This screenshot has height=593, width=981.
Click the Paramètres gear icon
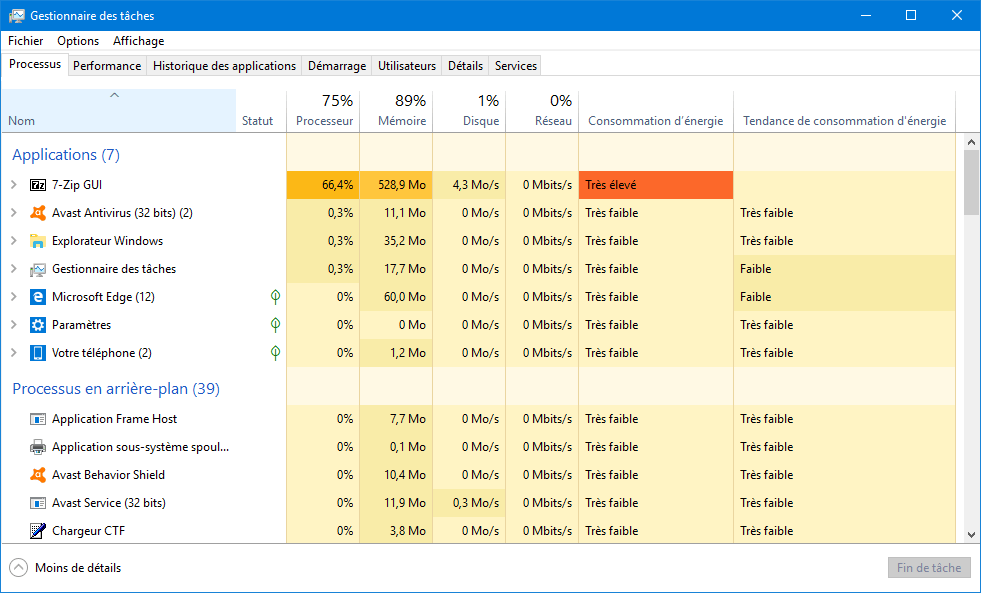tap(38, 325)
